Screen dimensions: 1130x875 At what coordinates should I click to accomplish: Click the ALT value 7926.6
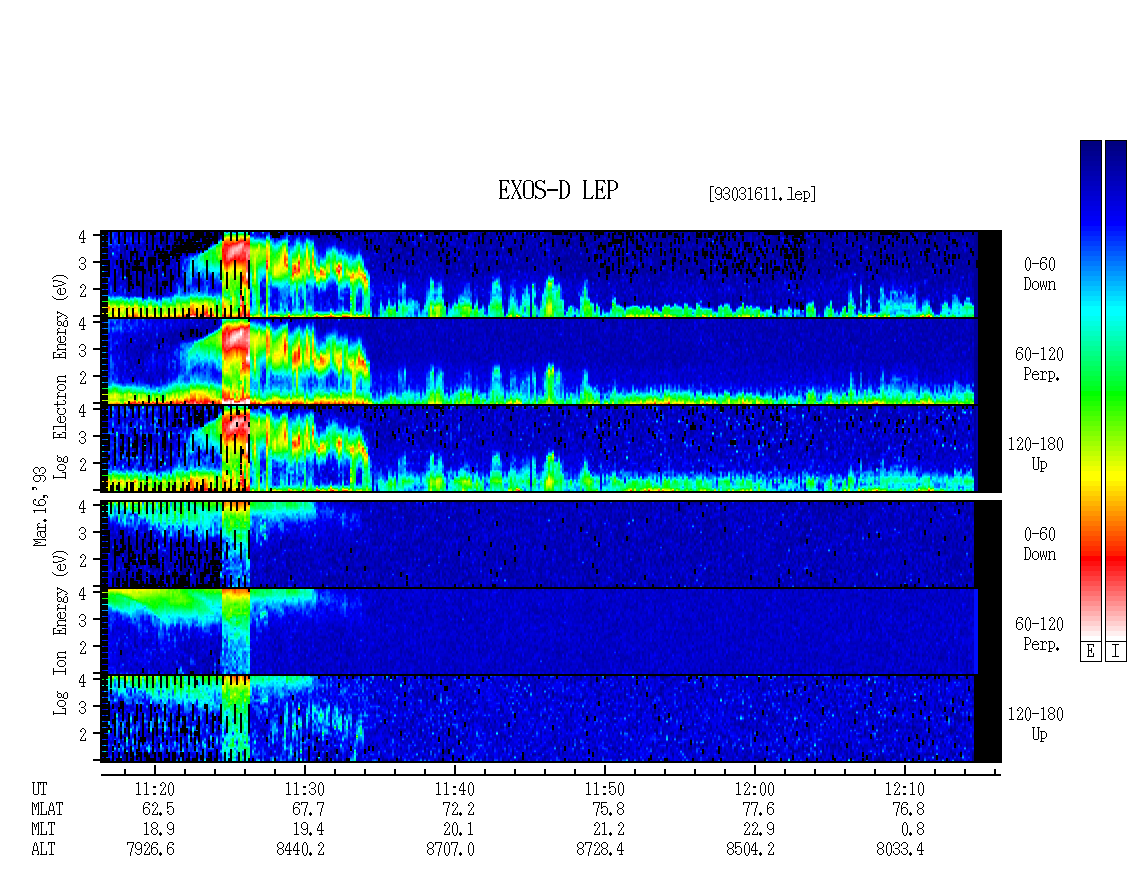click(151, 850)
